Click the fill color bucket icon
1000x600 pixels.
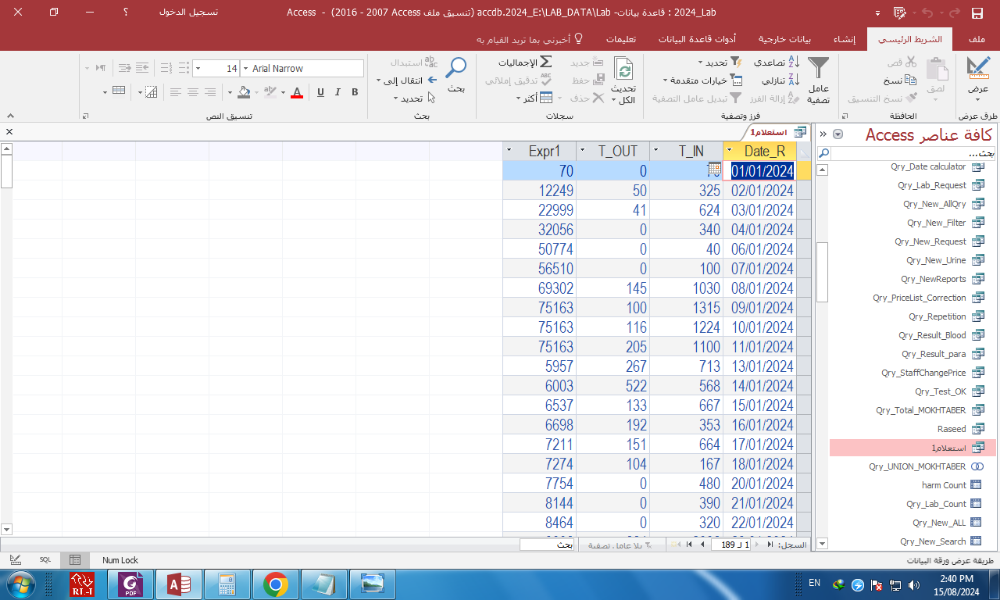click(x=244, y=92)
